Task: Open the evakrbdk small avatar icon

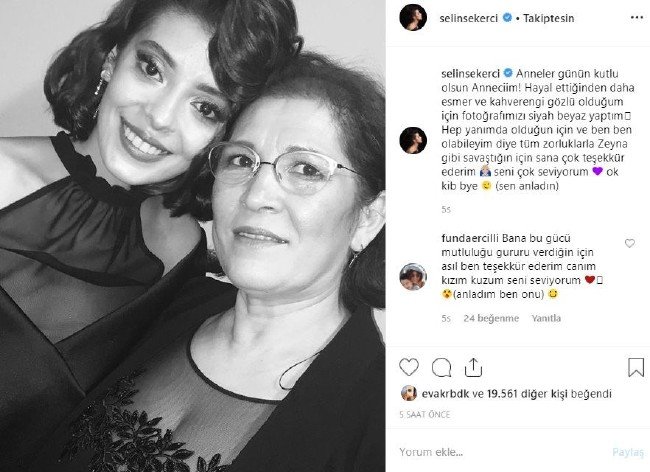Action: 409,393
